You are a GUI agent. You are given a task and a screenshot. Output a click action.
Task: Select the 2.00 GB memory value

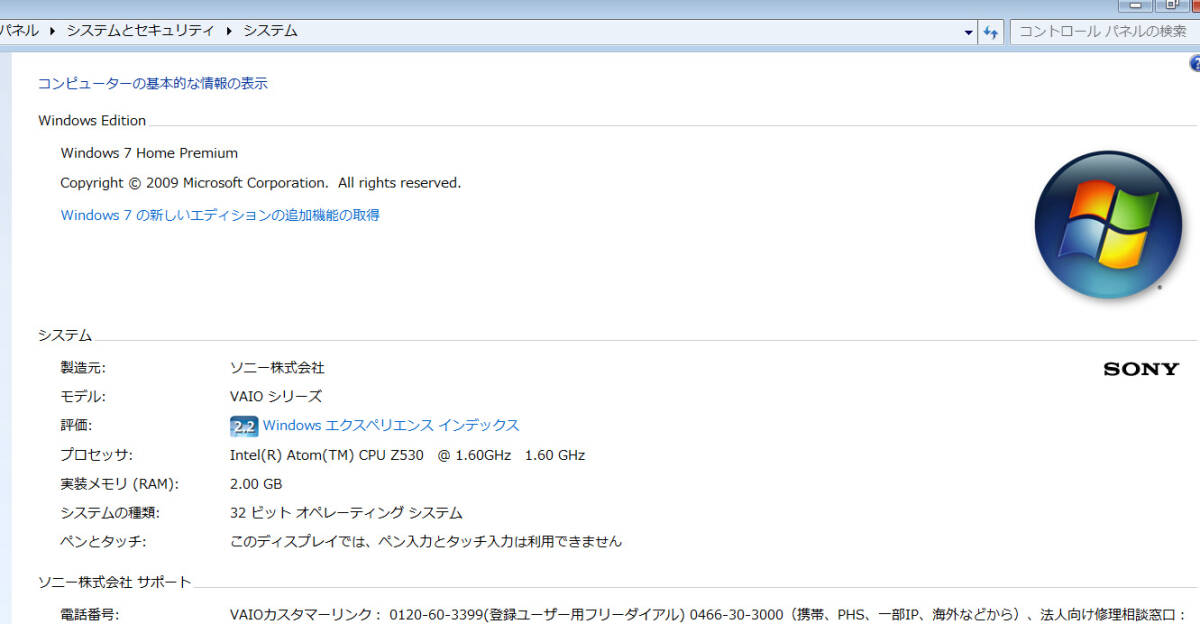coord(256,484)
